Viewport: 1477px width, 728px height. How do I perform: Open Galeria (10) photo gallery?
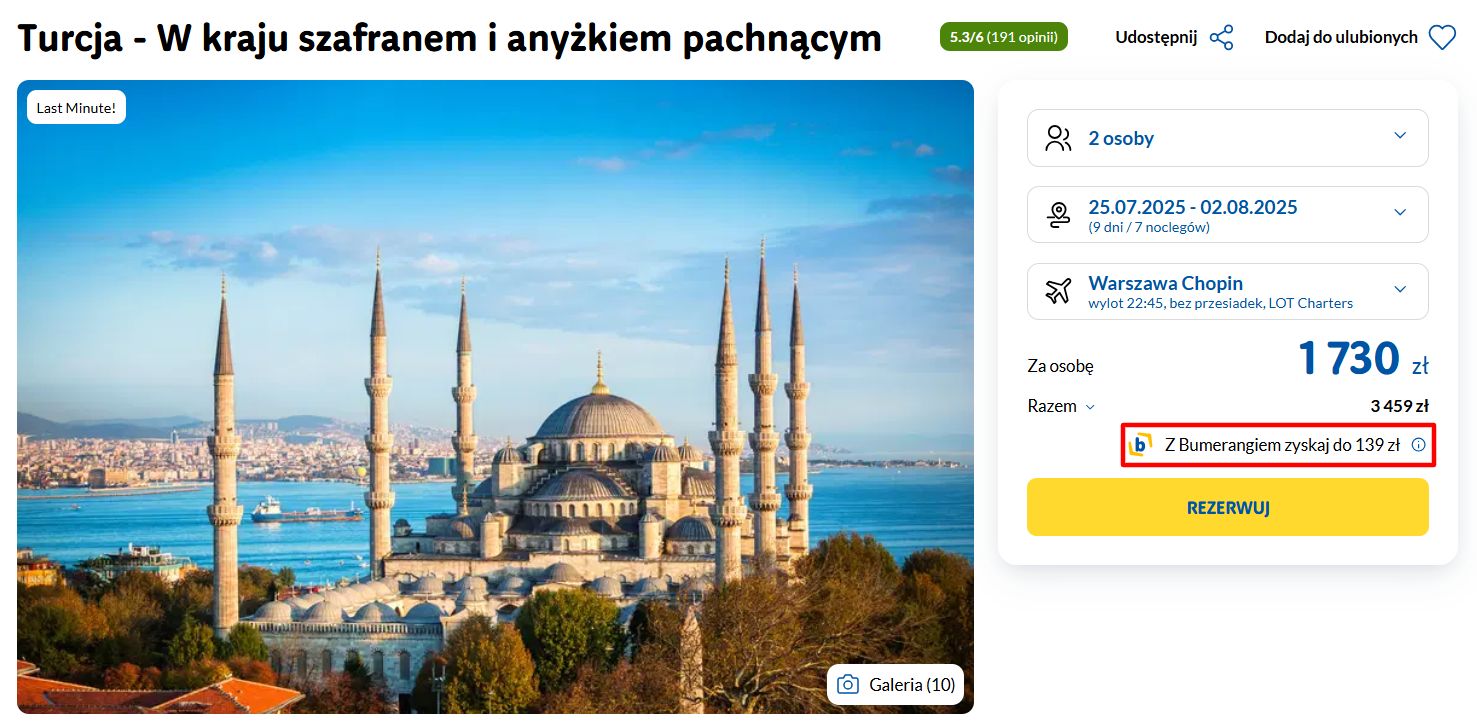[895, 685]
